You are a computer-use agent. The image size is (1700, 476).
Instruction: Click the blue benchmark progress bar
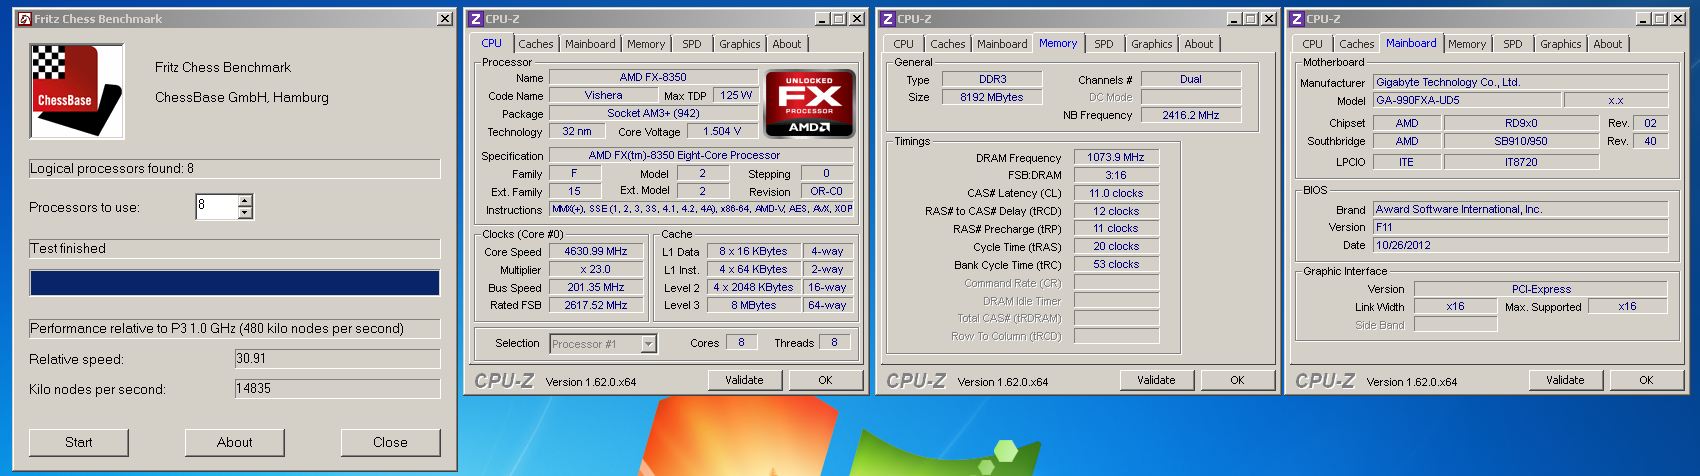(234, 283)
